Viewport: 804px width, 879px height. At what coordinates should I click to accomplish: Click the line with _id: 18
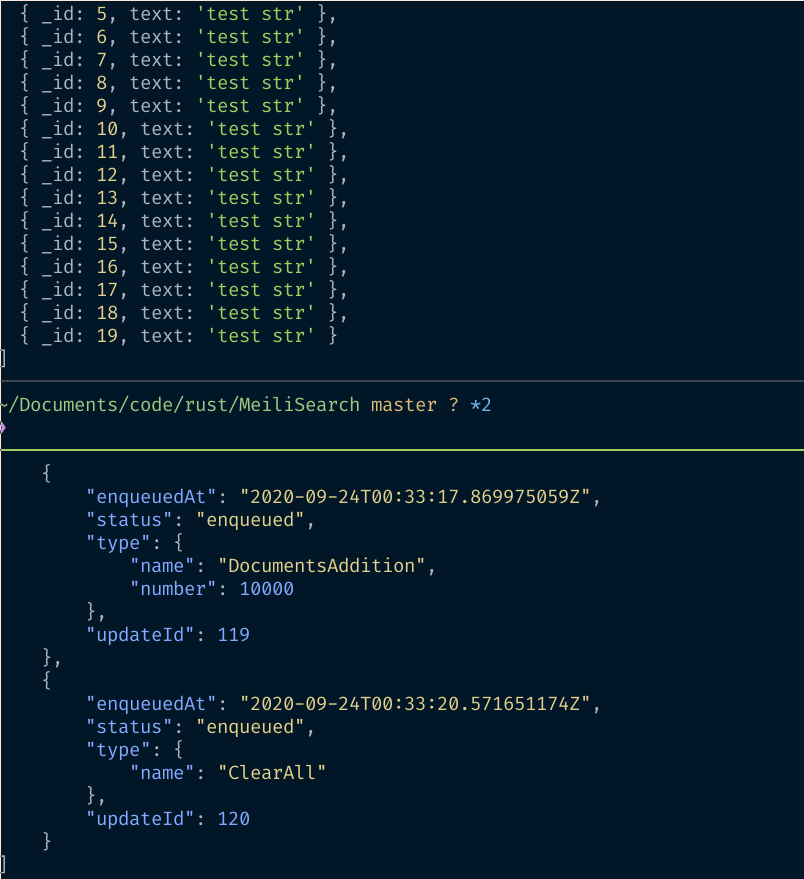183,313
